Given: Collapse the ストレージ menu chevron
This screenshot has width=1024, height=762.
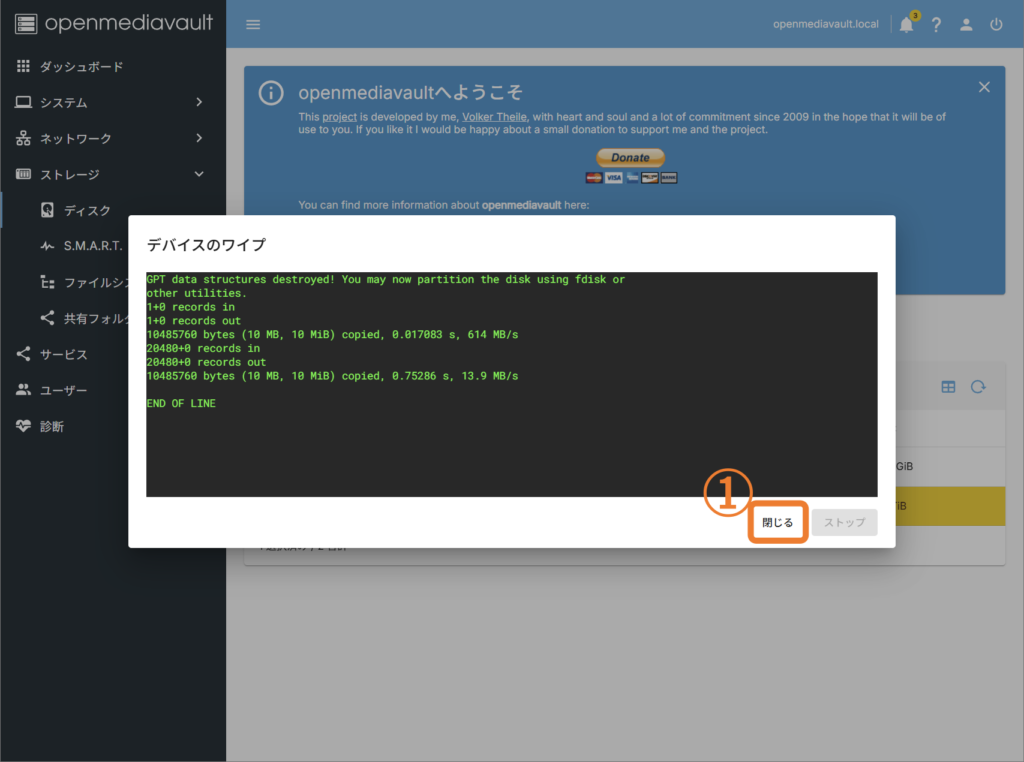Looking at the screenshot, I should click(199, 174).
